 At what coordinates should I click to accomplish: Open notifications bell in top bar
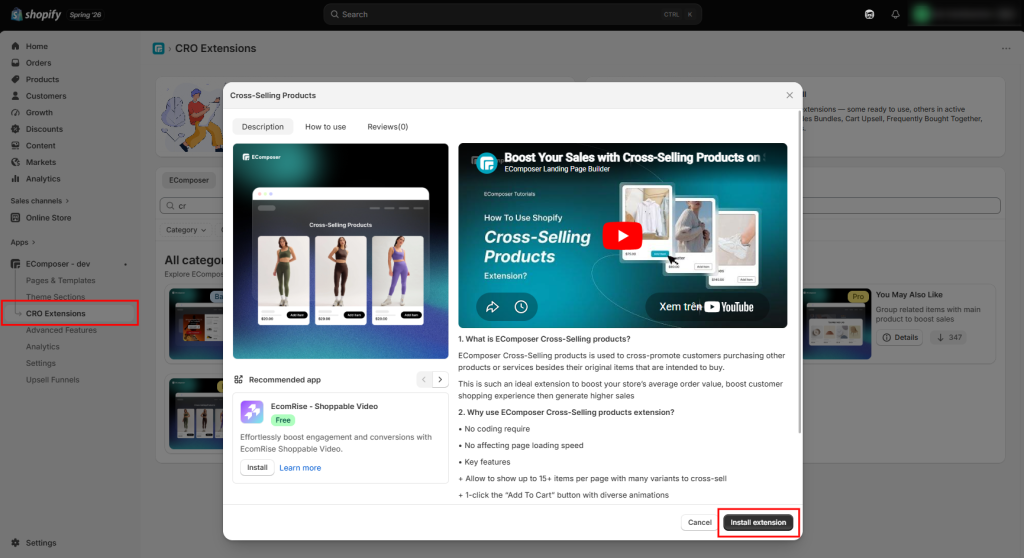coord(895,14)
